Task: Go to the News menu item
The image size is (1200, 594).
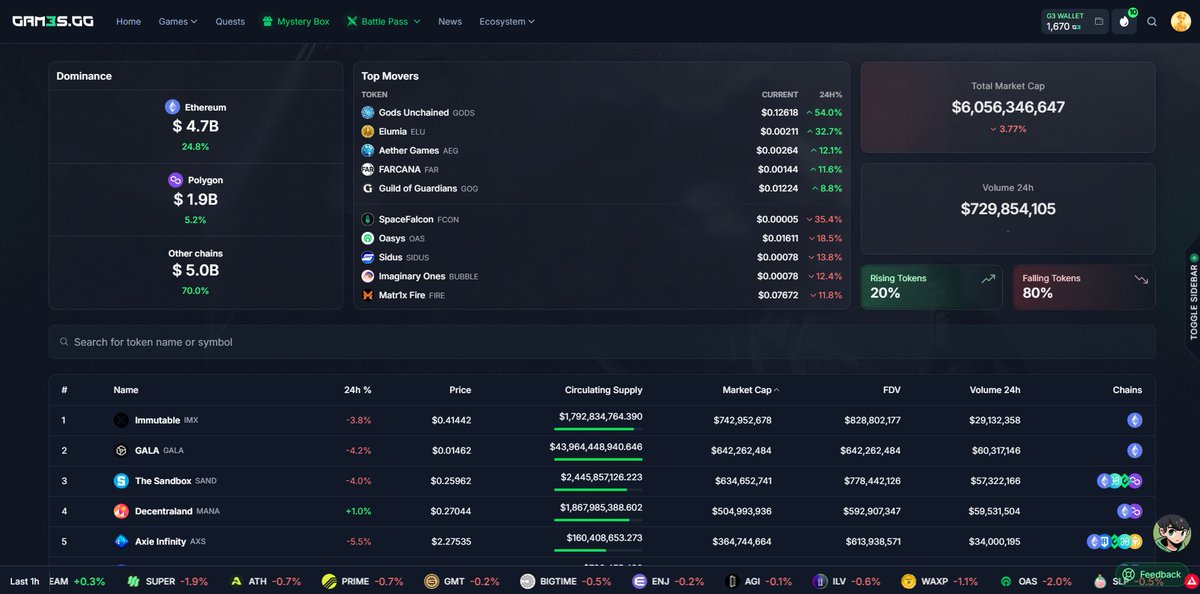Action: click(450, 20)
